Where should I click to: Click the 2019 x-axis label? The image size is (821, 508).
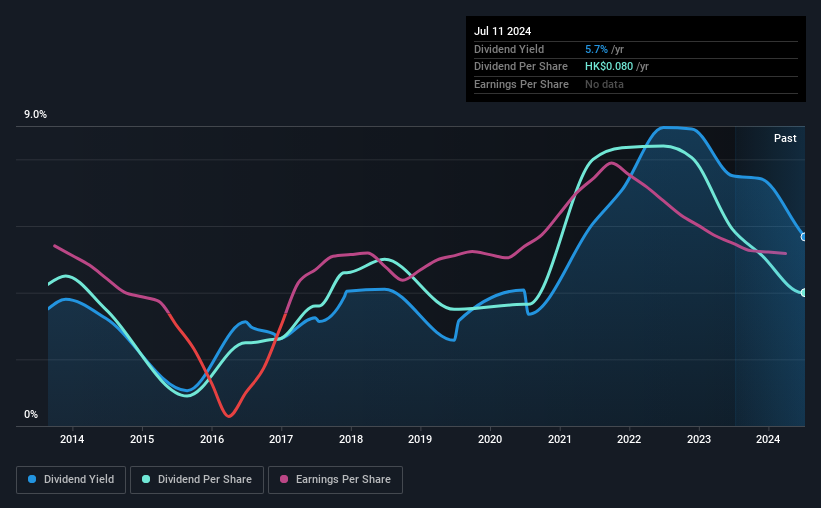[x=420, y=439]
